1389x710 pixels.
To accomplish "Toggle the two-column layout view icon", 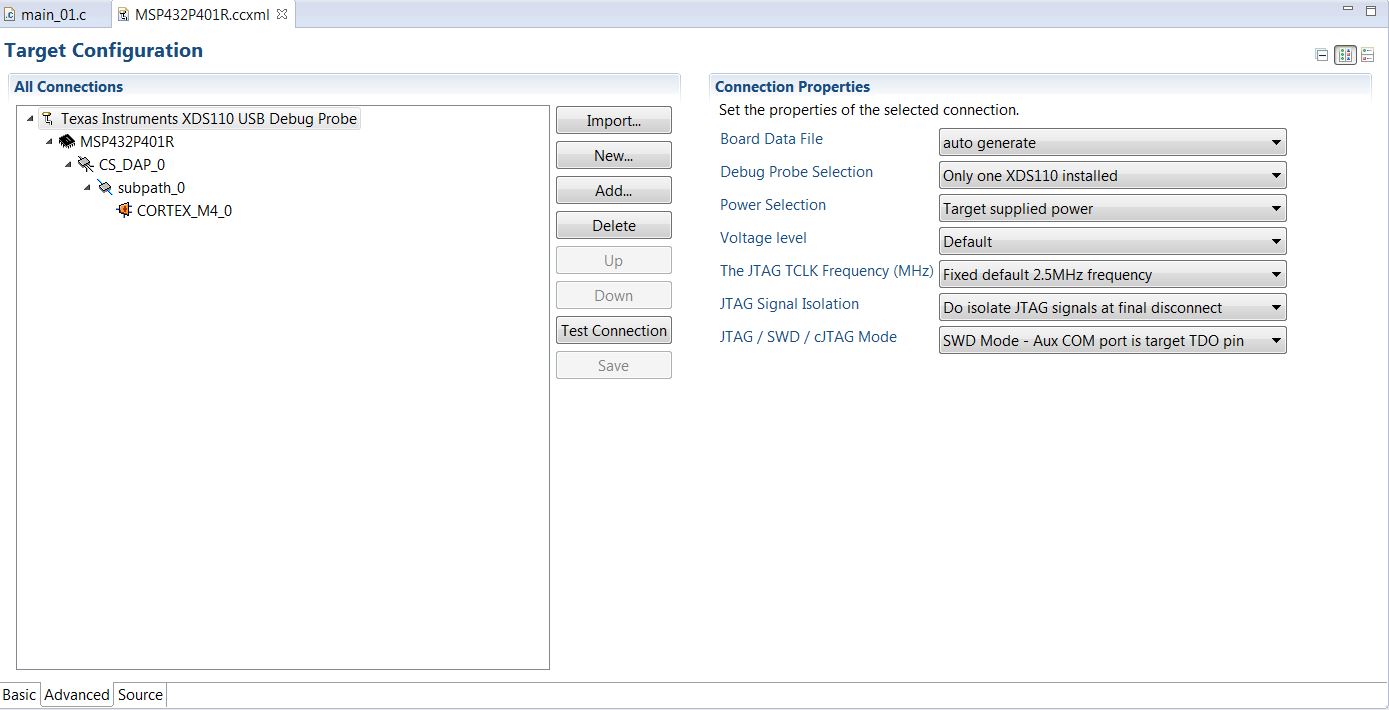I will tap(1345, 56).
